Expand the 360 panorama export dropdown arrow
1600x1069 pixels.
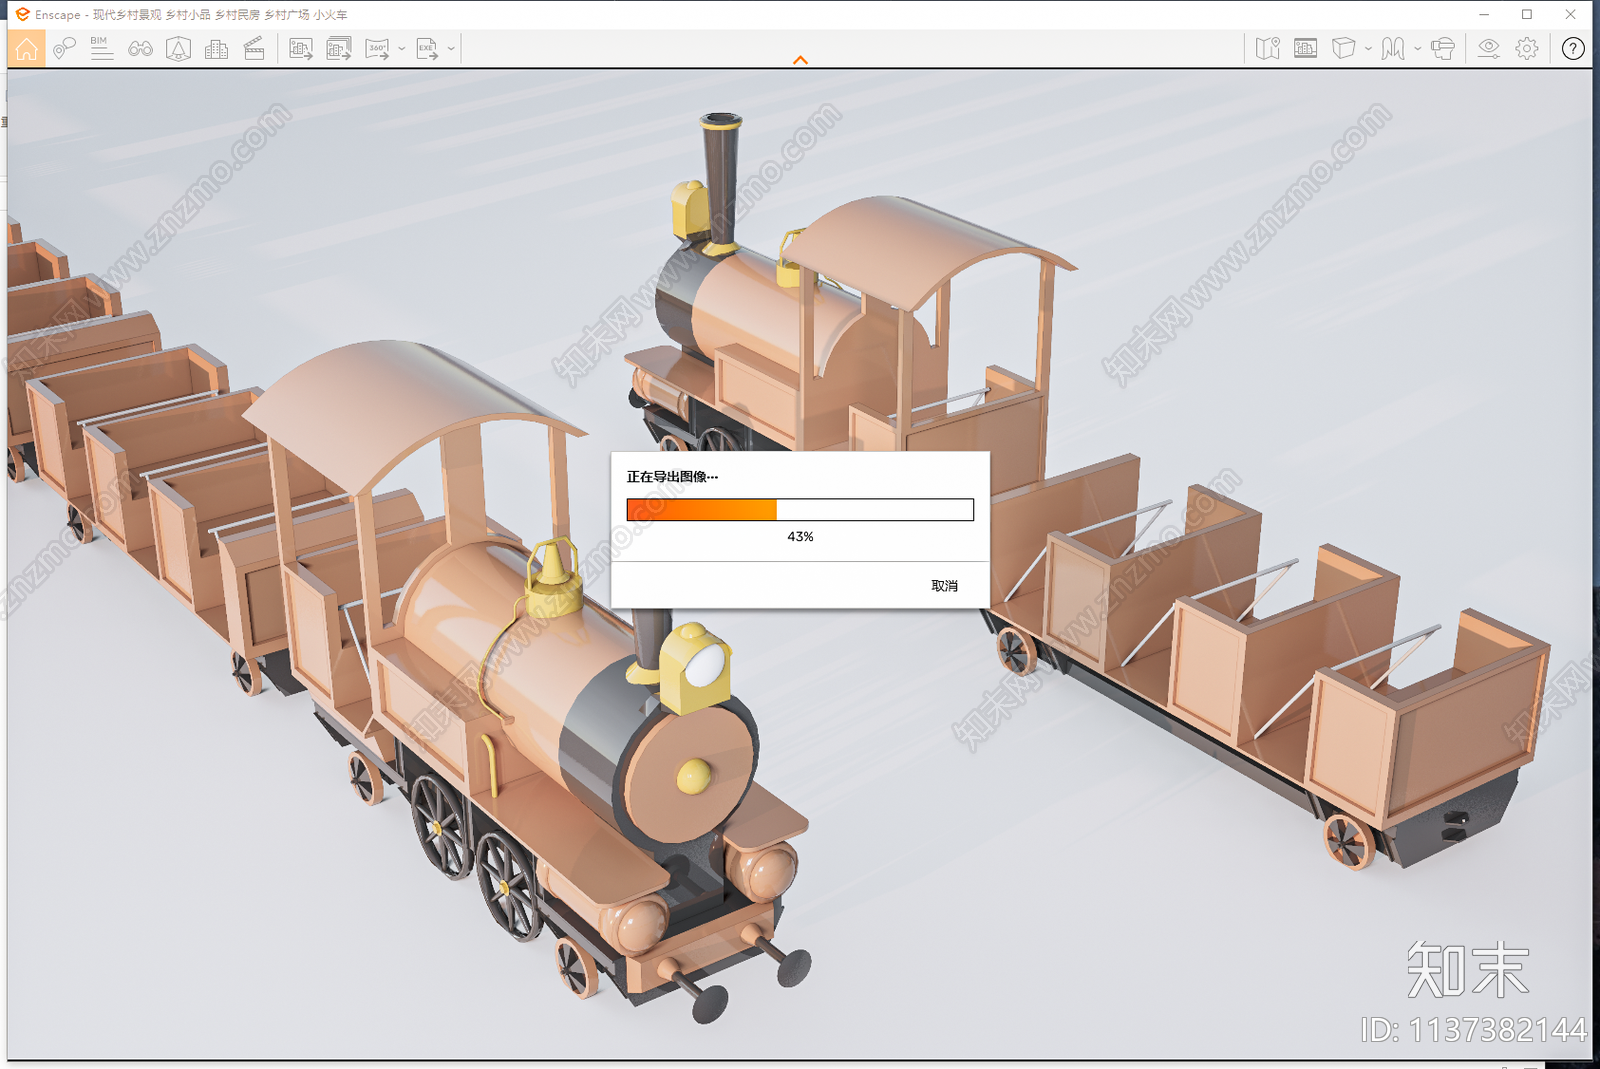tap(401, 48)
